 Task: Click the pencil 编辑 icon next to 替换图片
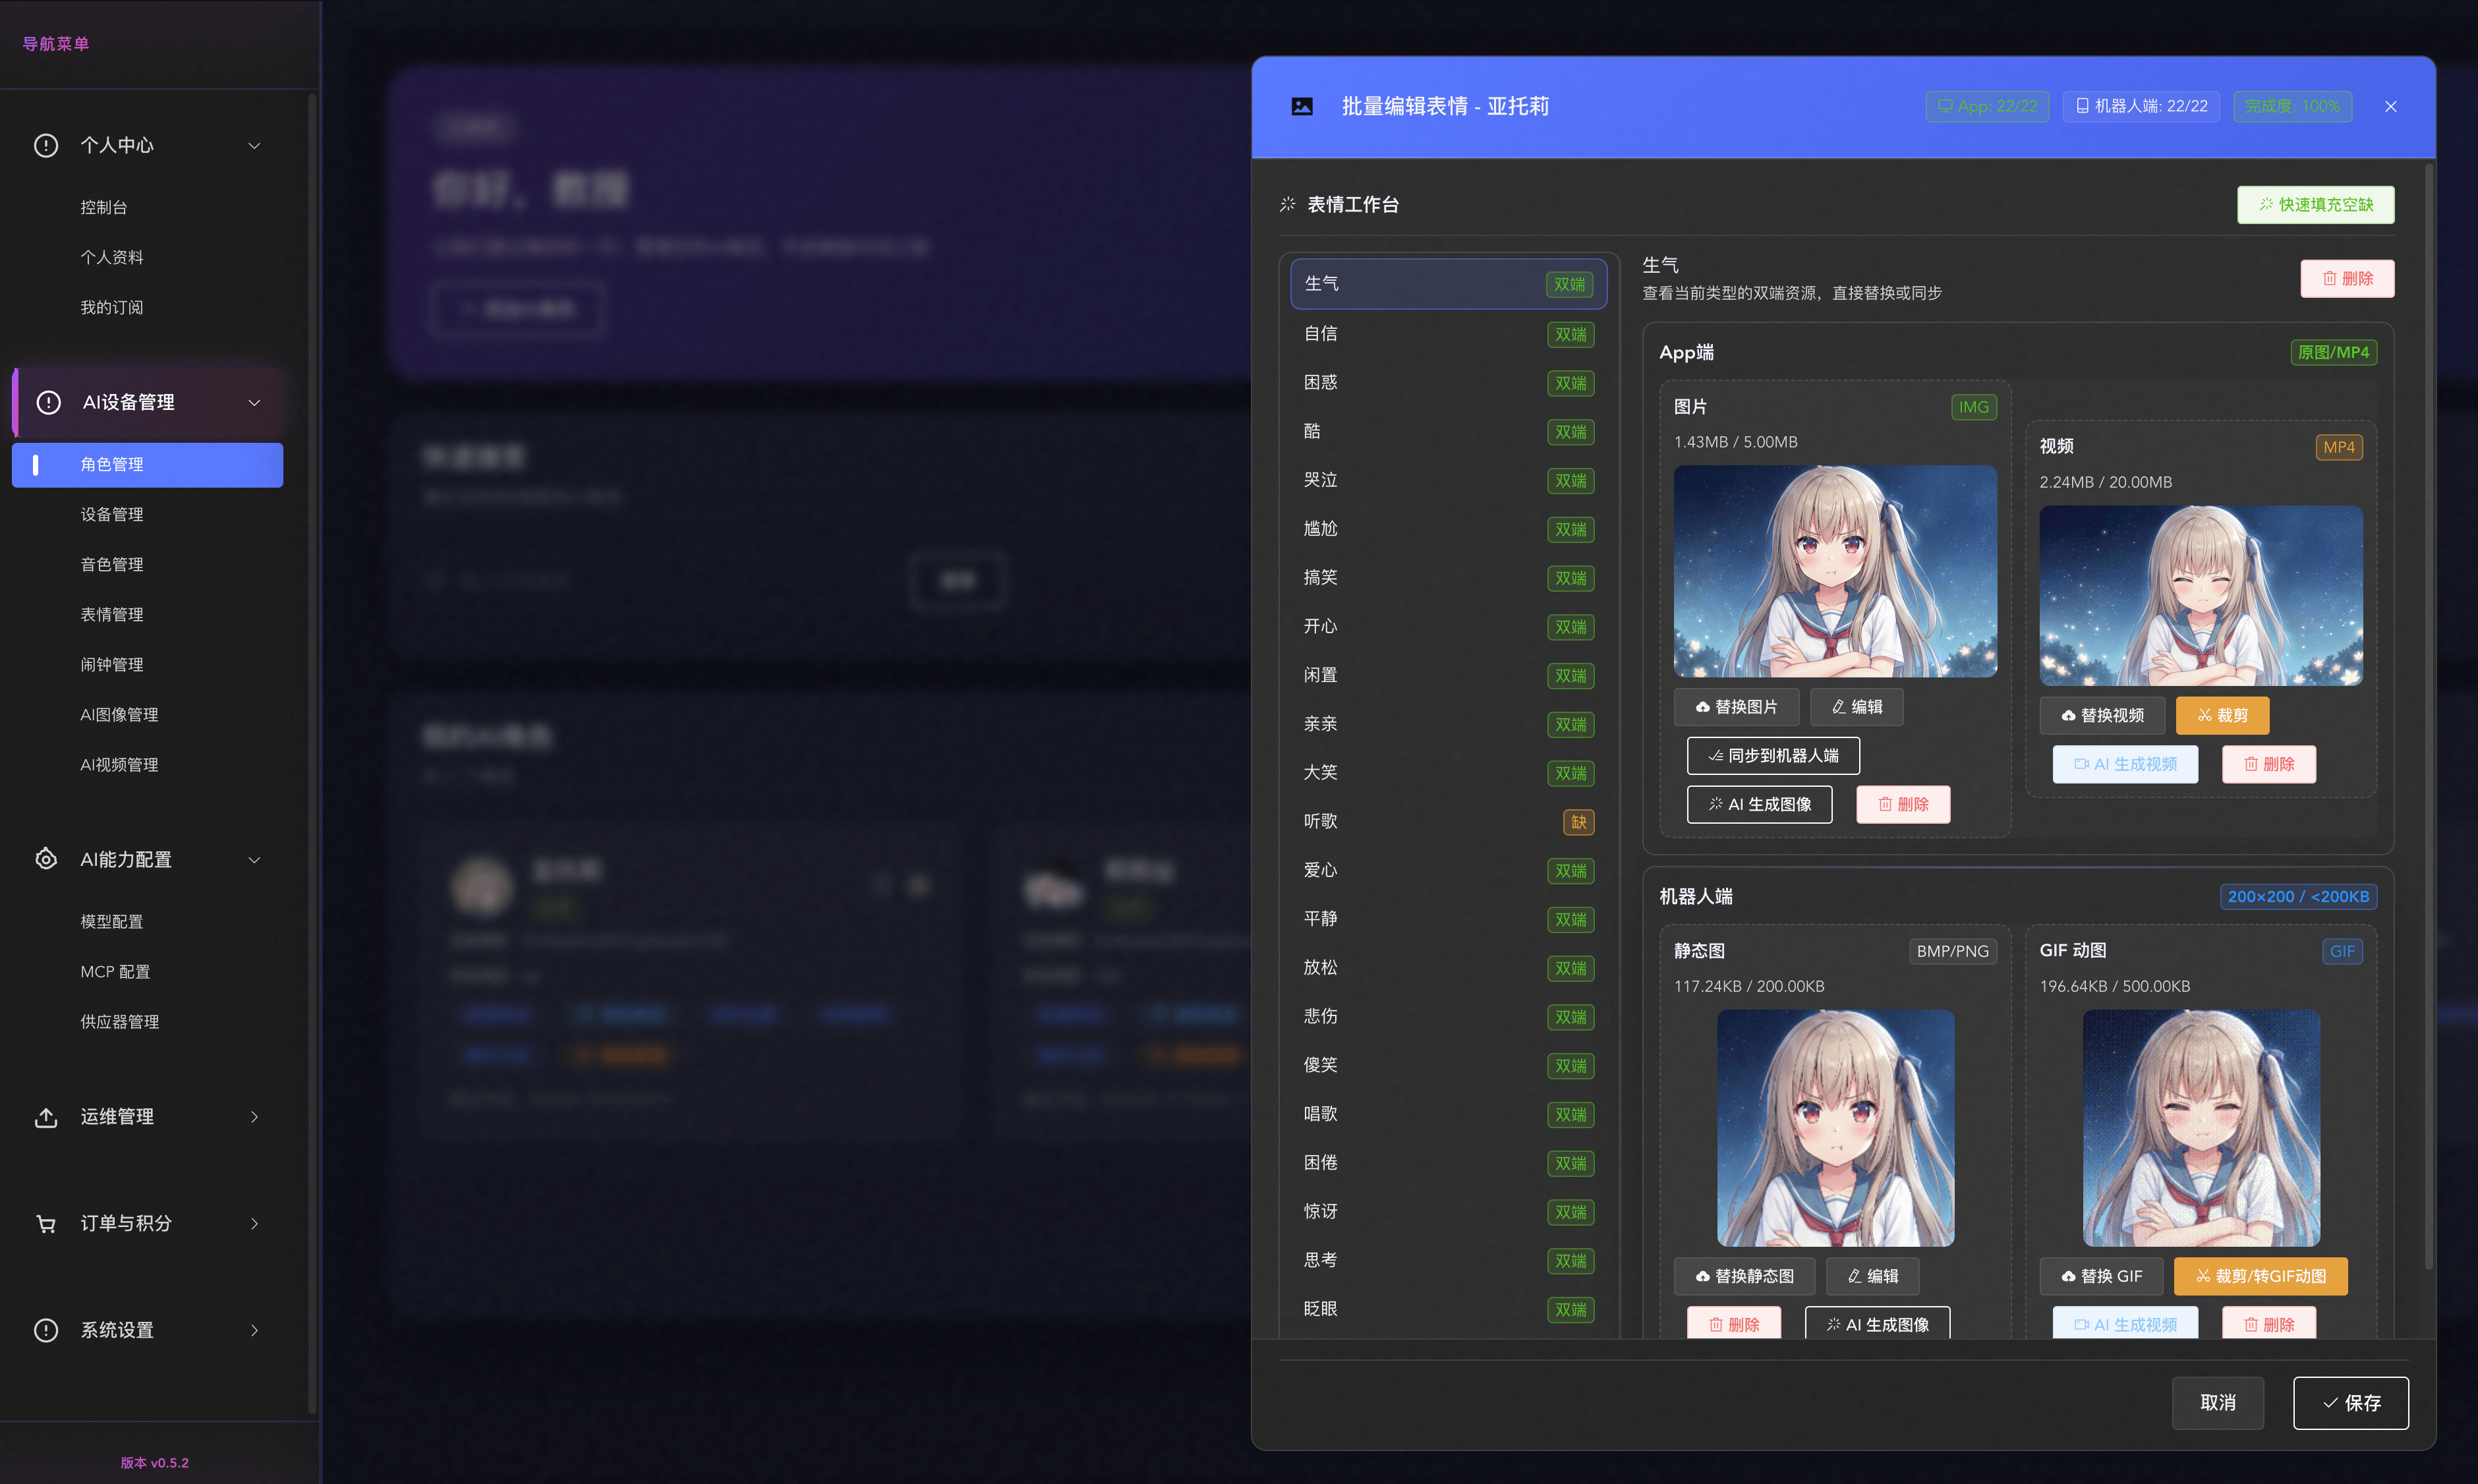click(1838, 707)
